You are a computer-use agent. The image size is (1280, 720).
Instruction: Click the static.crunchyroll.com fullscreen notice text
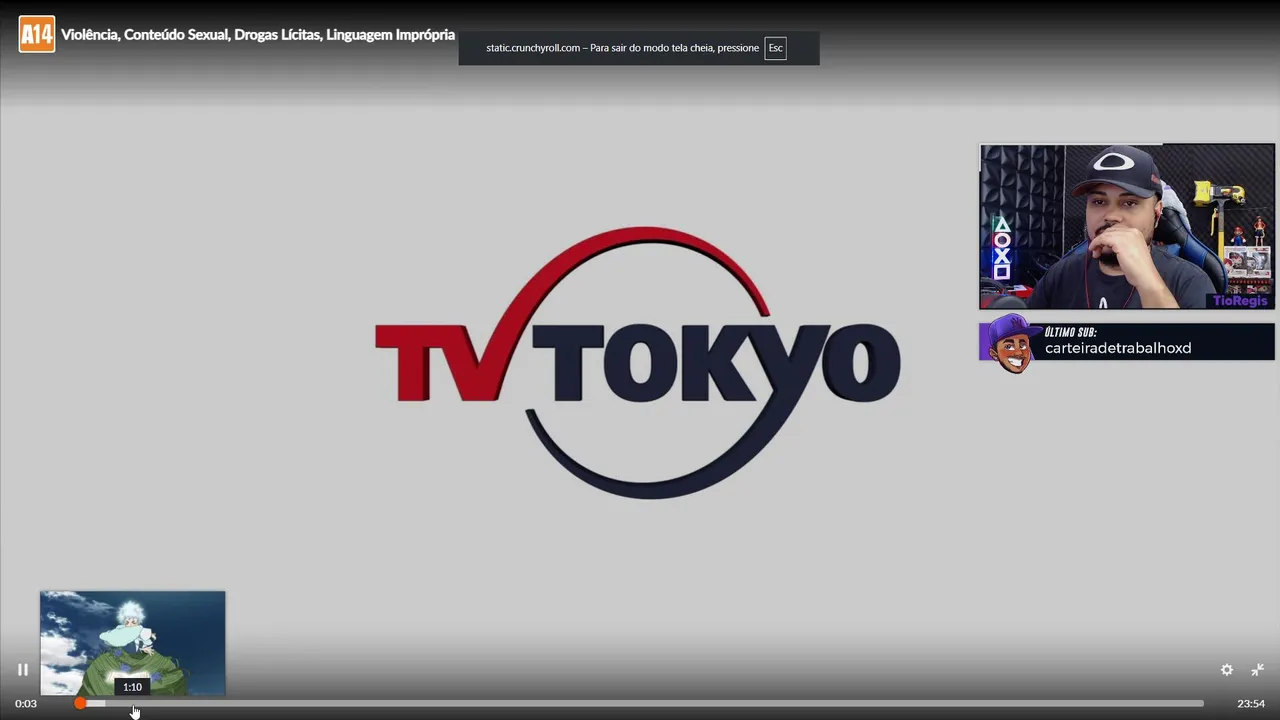622,48
